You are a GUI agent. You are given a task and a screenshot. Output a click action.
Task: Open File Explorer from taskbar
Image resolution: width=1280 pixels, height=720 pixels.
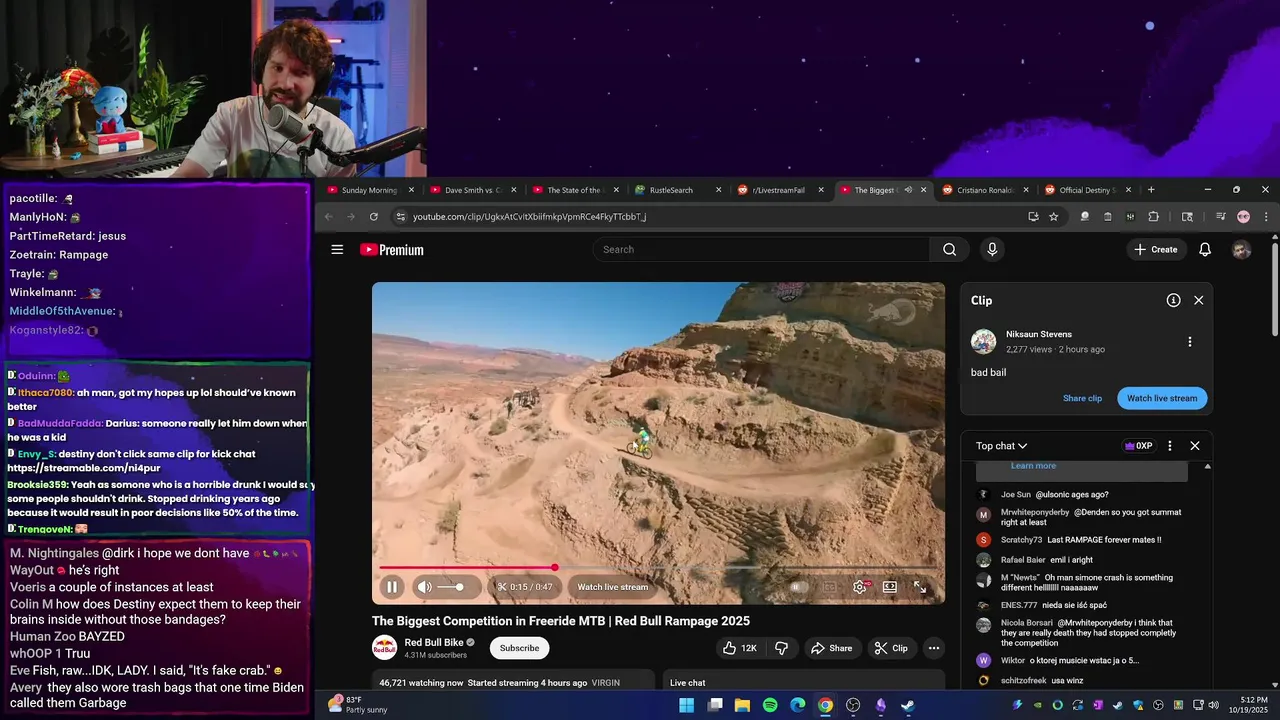tap(742, 705)
